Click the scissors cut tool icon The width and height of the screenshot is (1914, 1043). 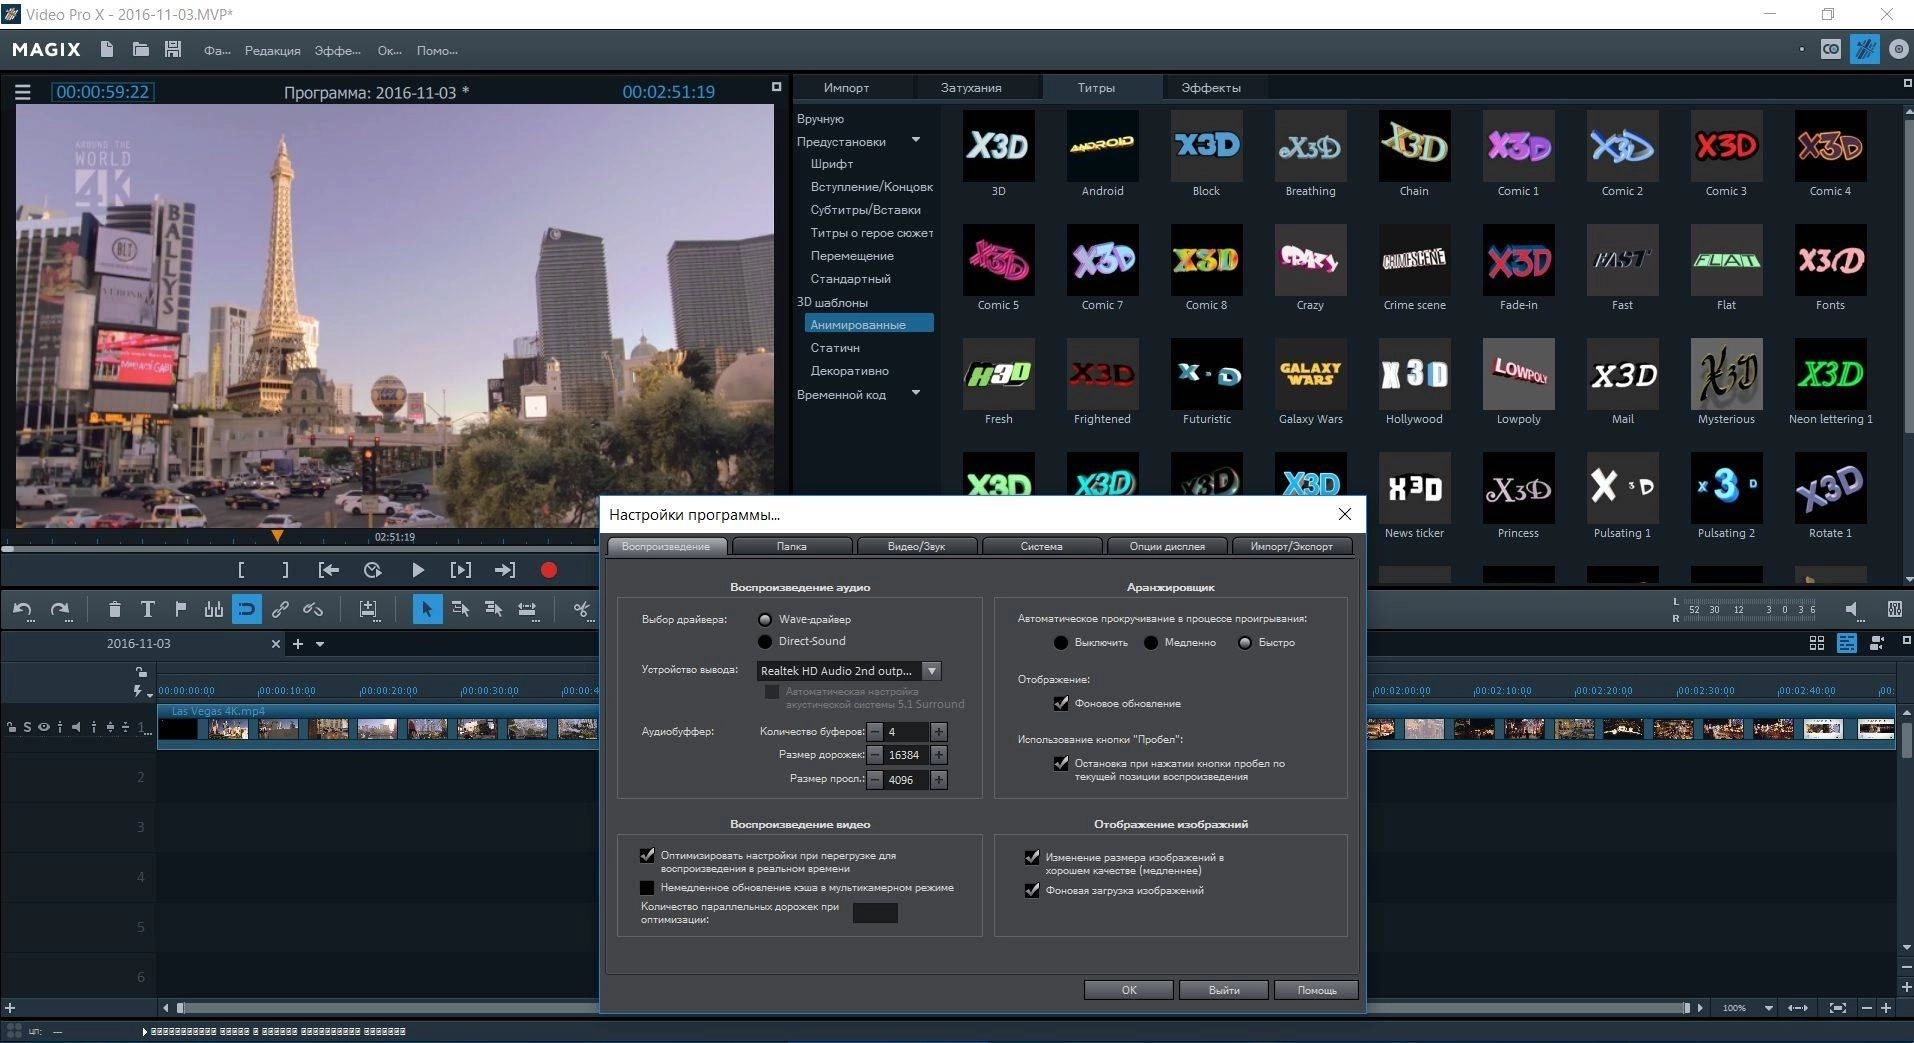click(582, 609)
